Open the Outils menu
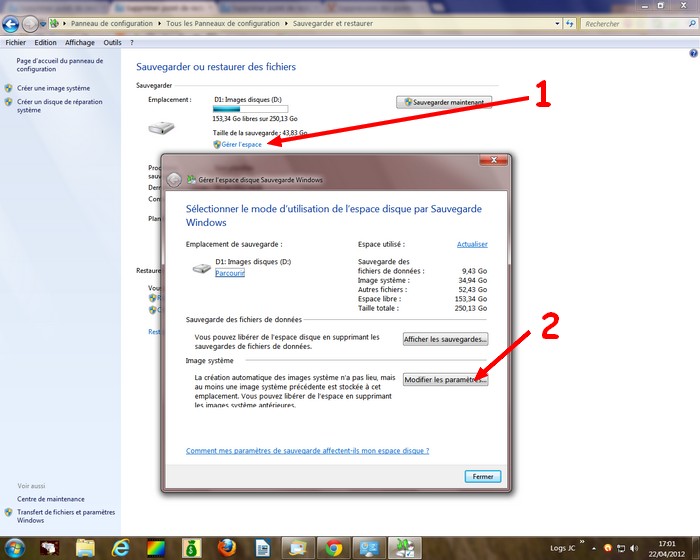The height and width of the screenshot is (560, 700). 112,42
